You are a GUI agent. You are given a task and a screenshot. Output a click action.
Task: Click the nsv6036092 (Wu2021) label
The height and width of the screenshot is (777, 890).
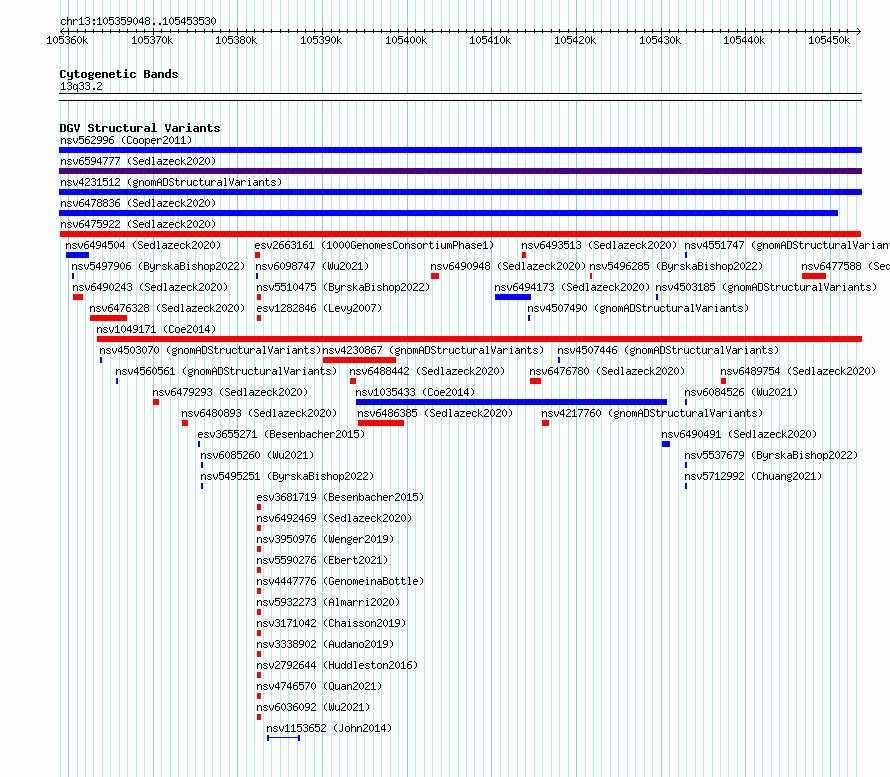click(313, 707)
